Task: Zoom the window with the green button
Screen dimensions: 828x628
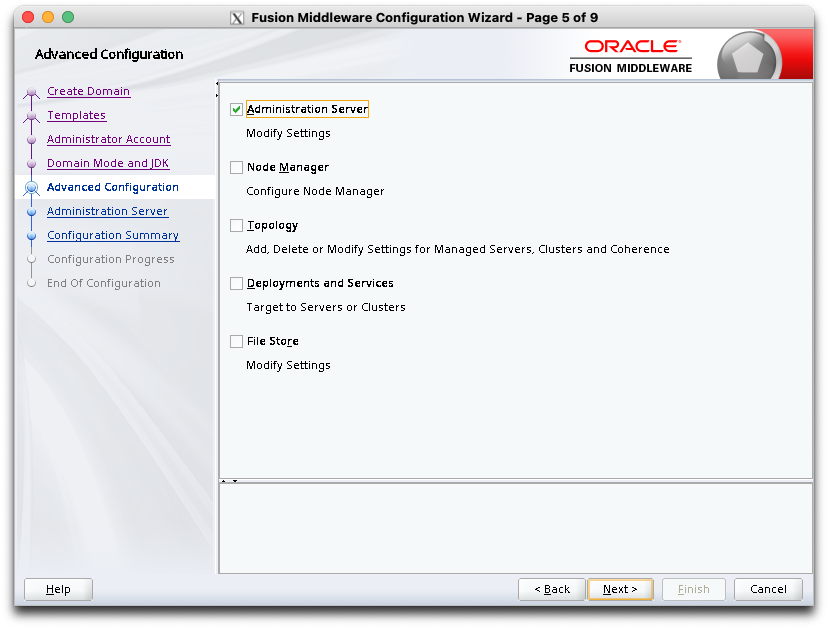Action: coord(68,17)
